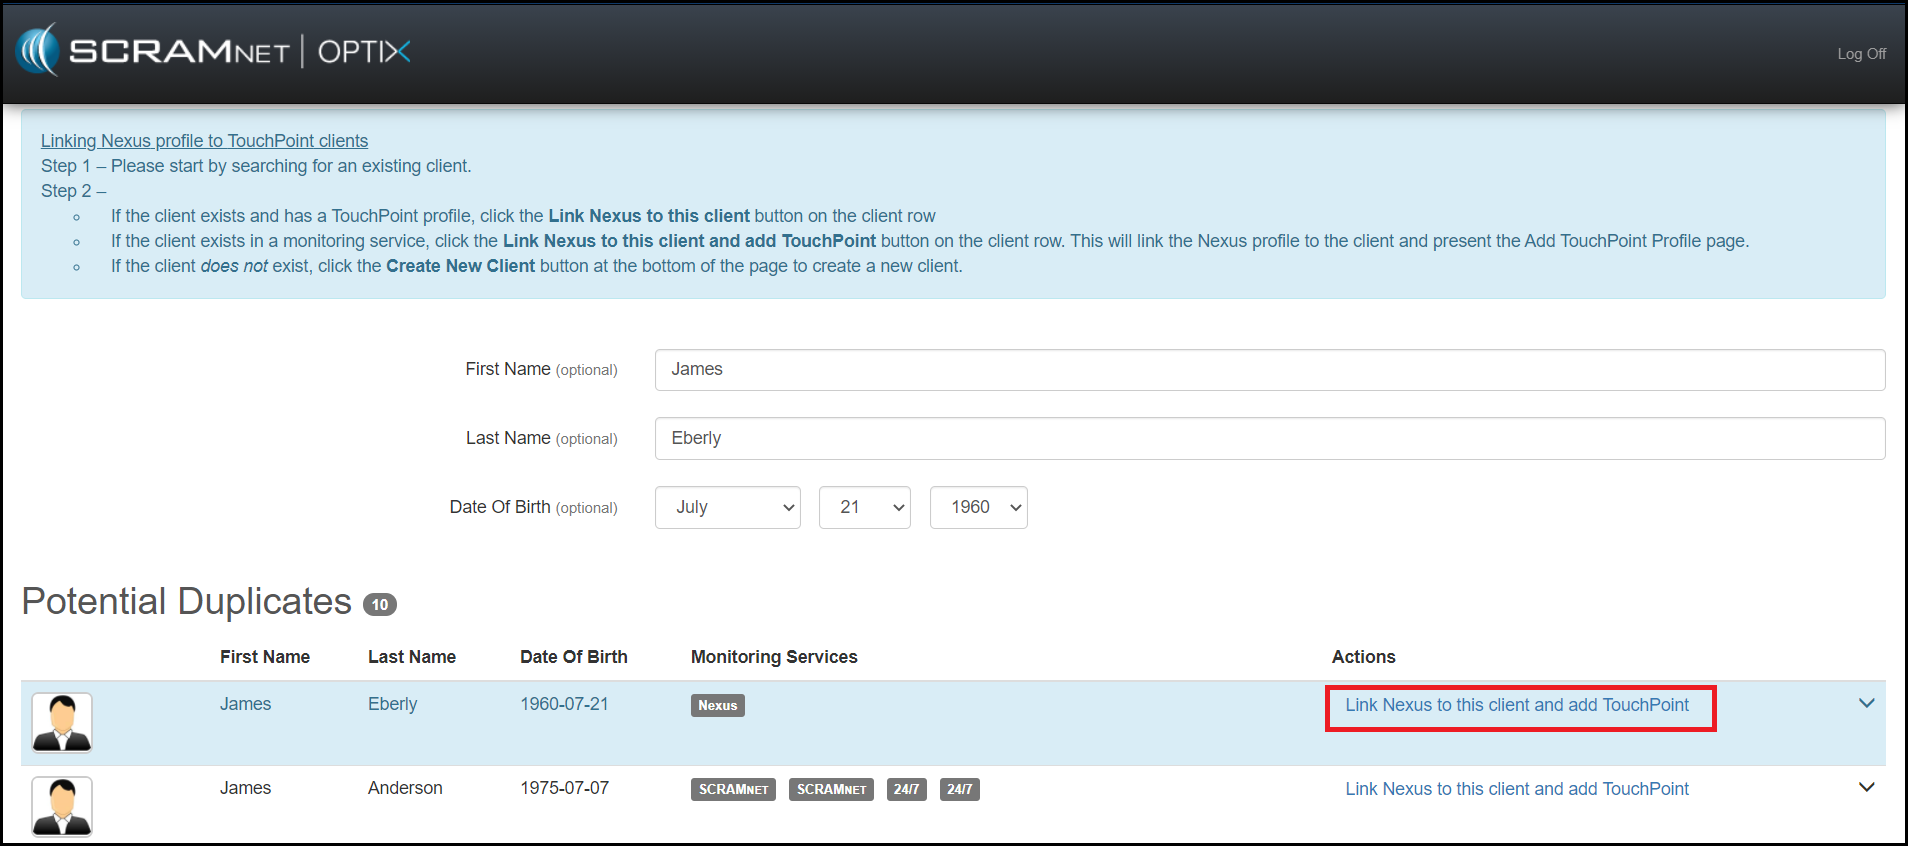Click the Last Name input field
Viewport: 1908px width, 846px height.
(x=1269, y=438)
